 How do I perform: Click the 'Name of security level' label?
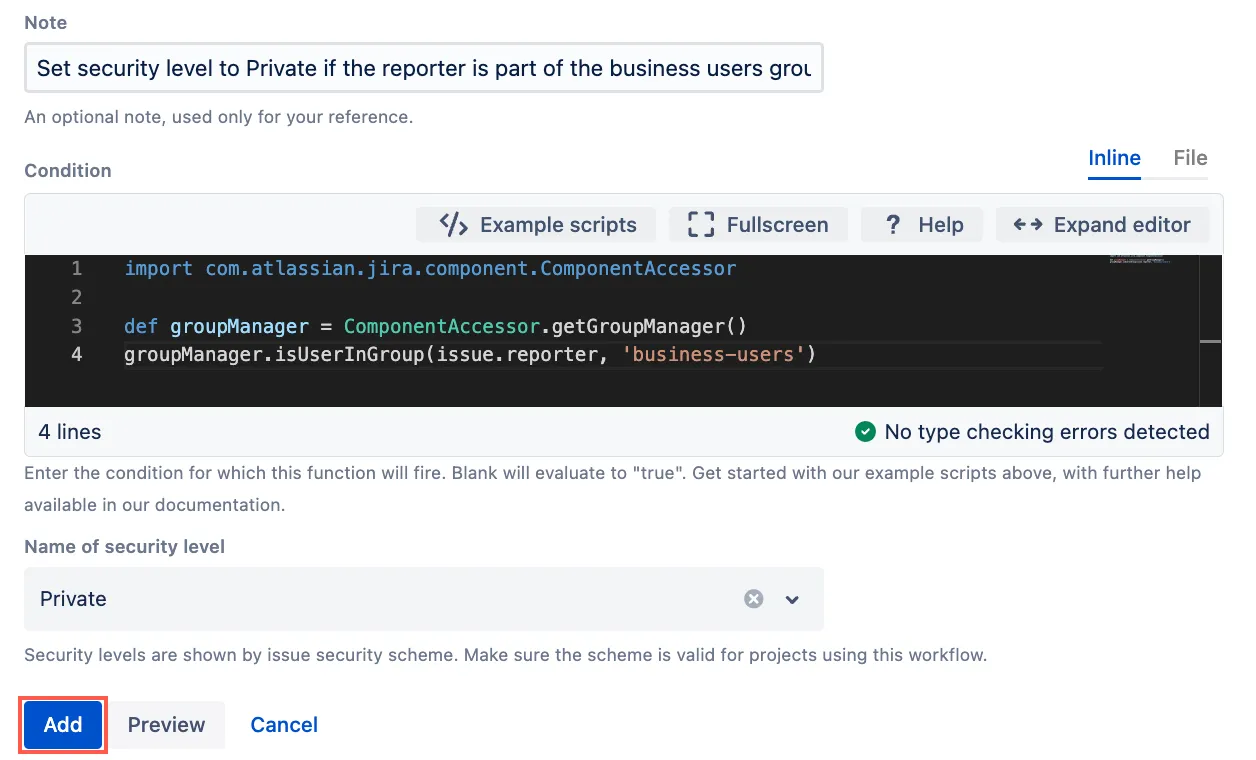pos(125,547)
